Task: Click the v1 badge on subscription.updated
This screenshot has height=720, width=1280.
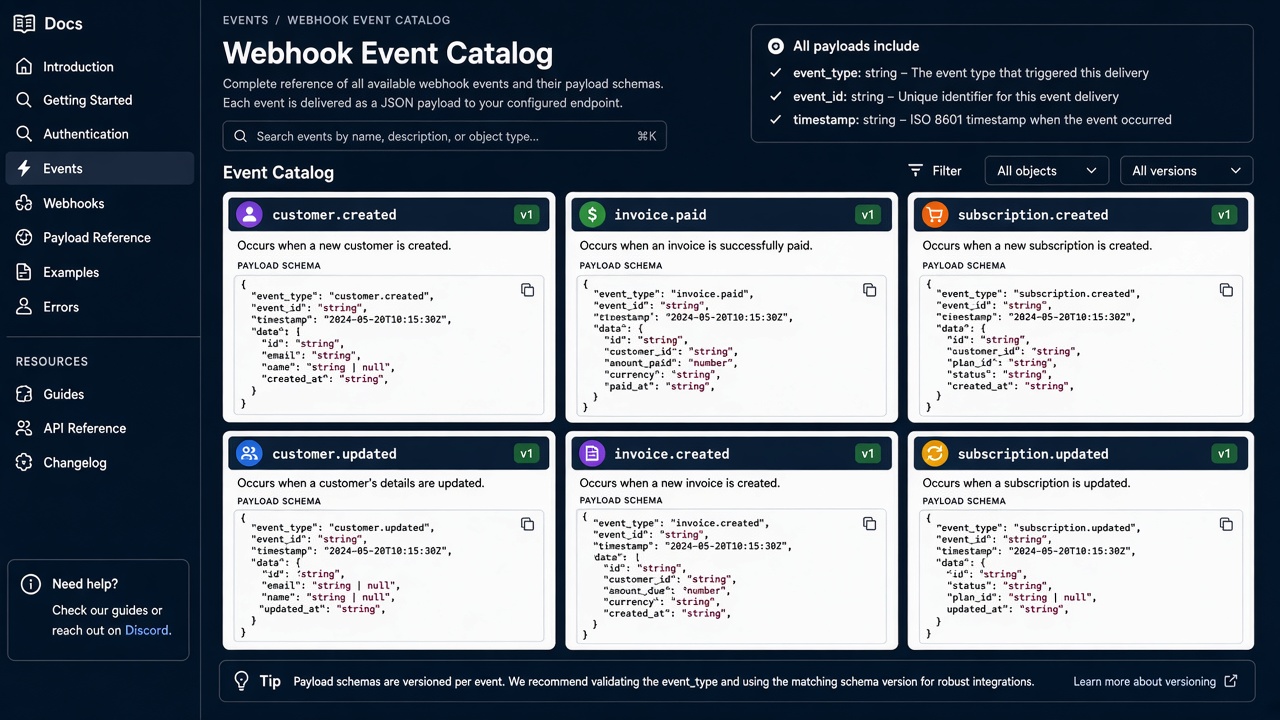Action: pos(1224,454)
